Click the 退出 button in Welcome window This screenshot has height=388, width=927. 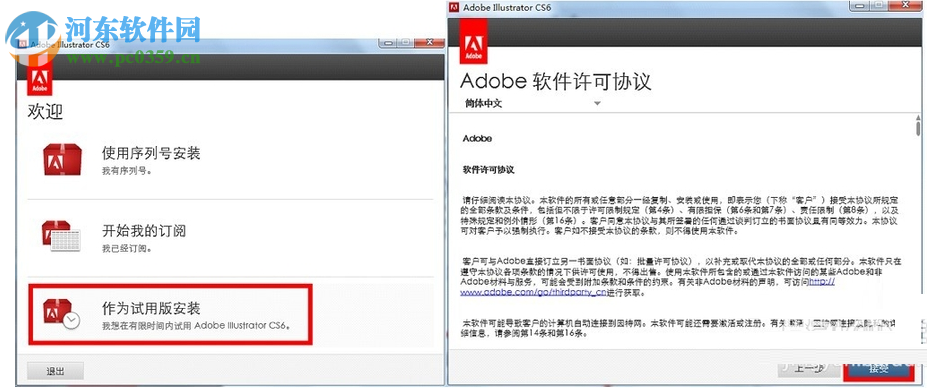coord(56,371)
